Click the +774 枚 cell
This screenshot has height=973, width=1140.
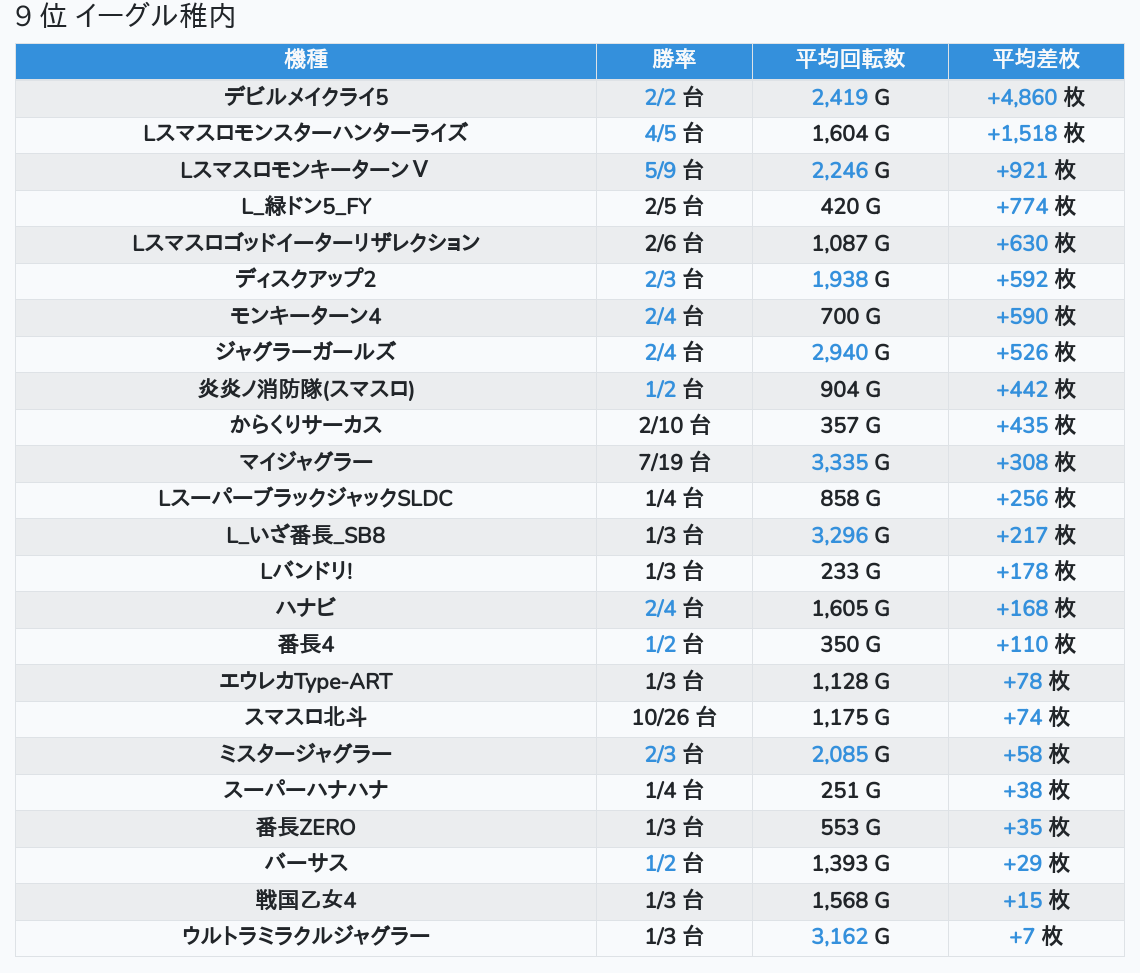coord(1036,207)
